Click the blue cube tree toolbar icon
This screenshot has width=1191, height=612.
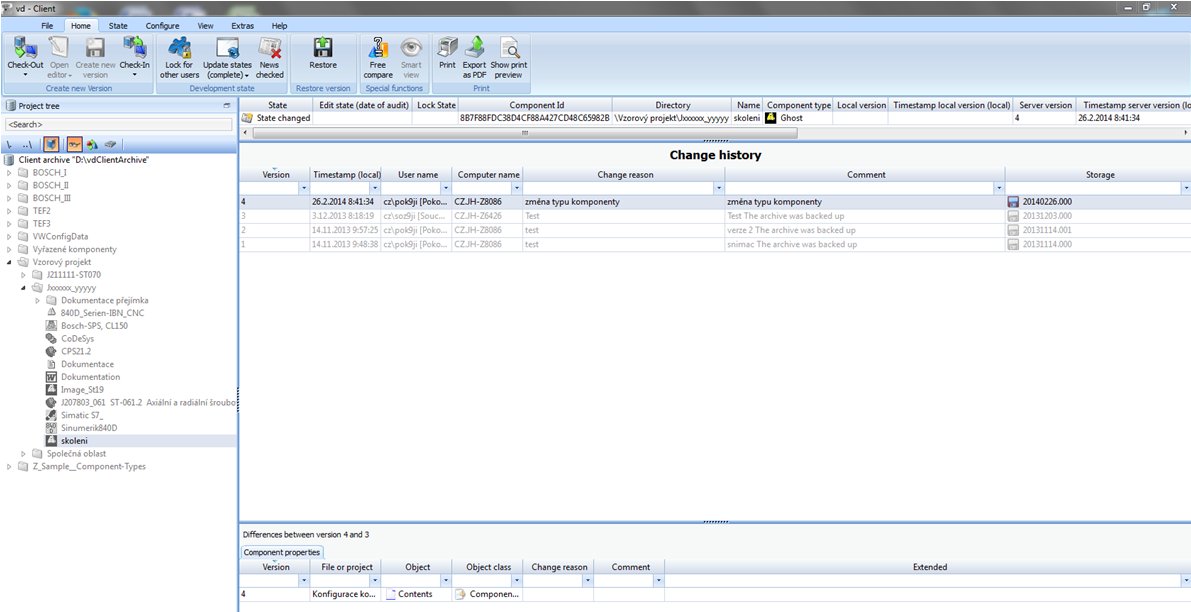pyautogui.click(x=51, y=144)
